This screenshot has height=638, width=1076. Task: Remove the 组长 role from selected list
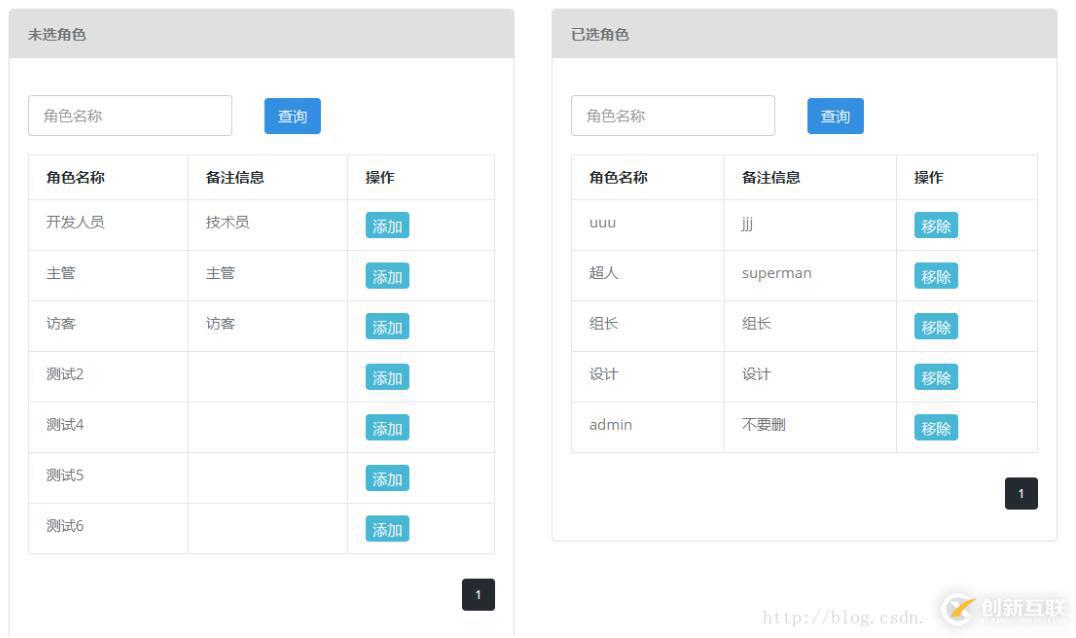click(934, 326)
